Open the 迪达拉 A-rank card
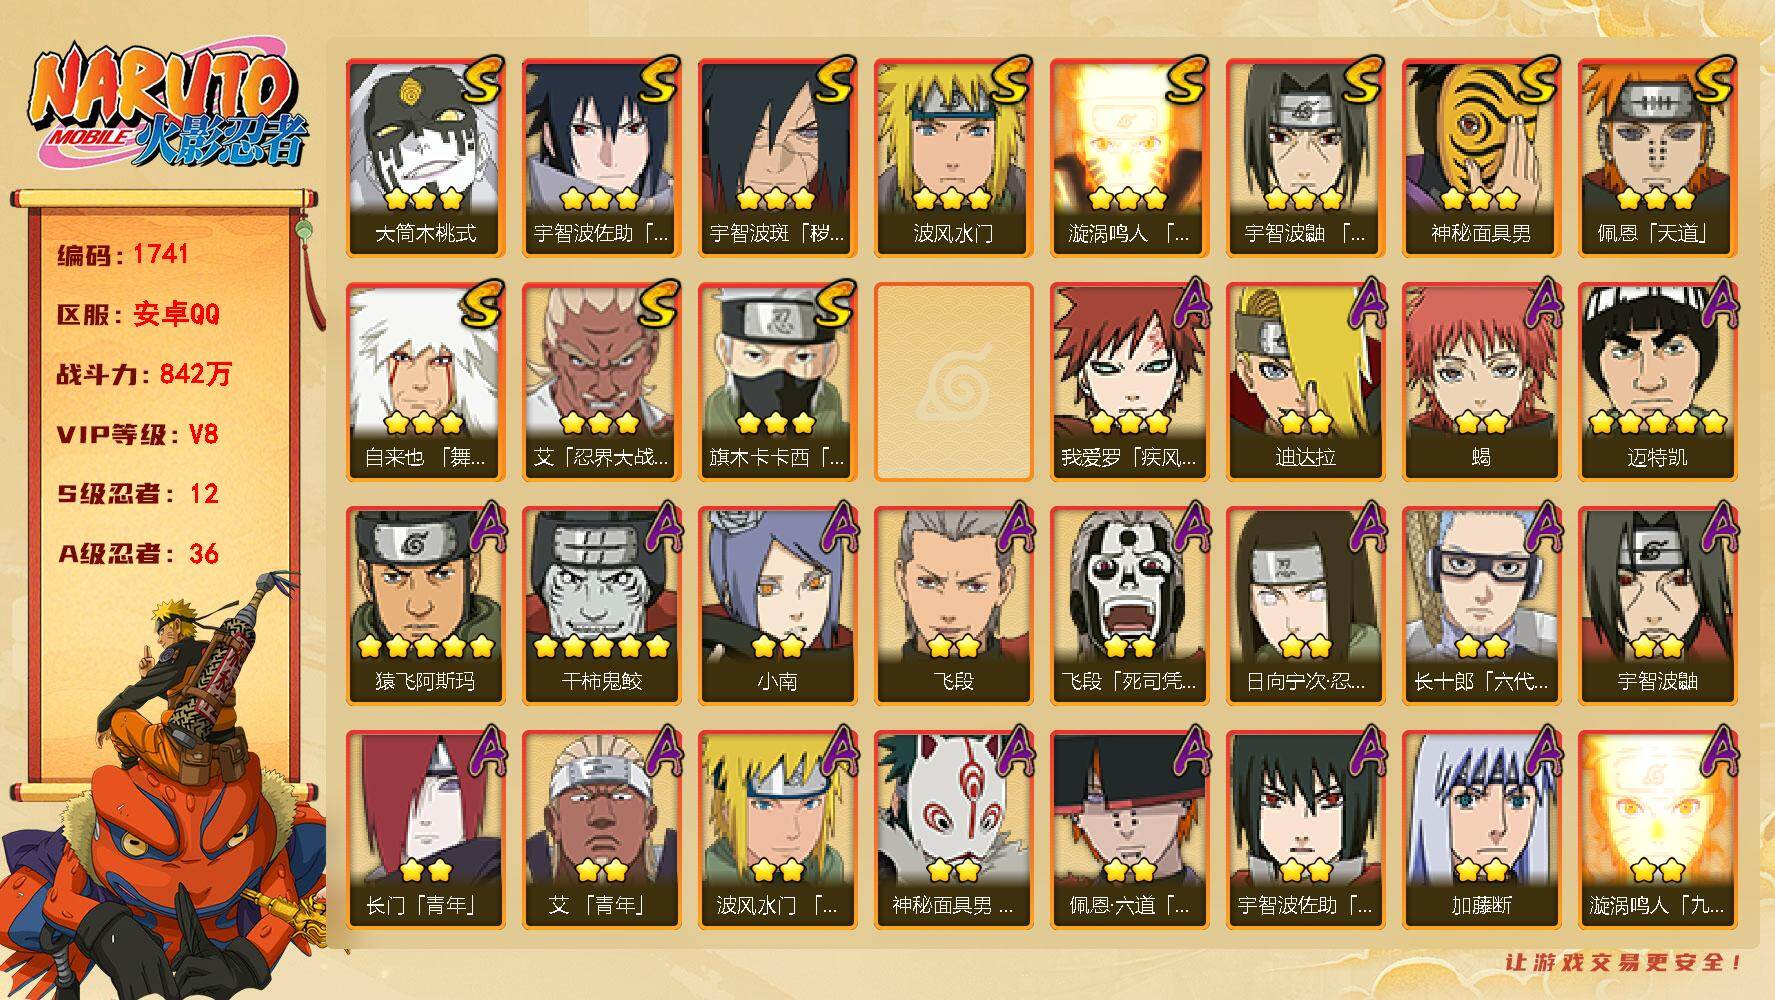Screen dimensions: 1775x1000 pos(1306,382)
